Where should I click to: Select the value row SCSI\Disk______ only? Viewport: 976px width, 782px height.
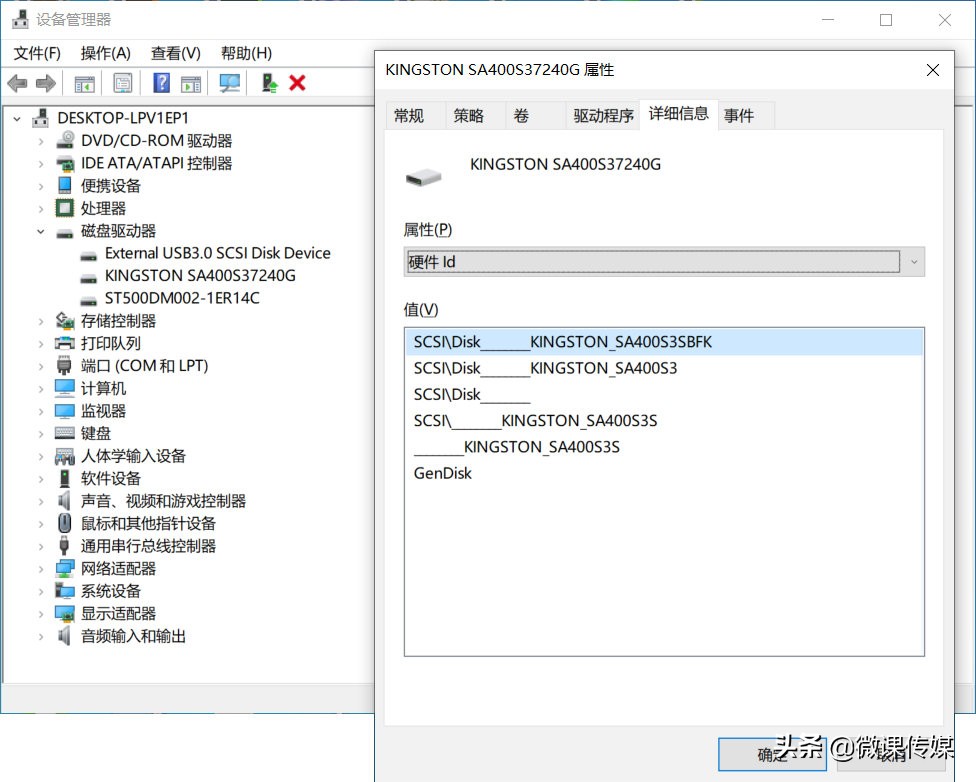coord(664,395)
